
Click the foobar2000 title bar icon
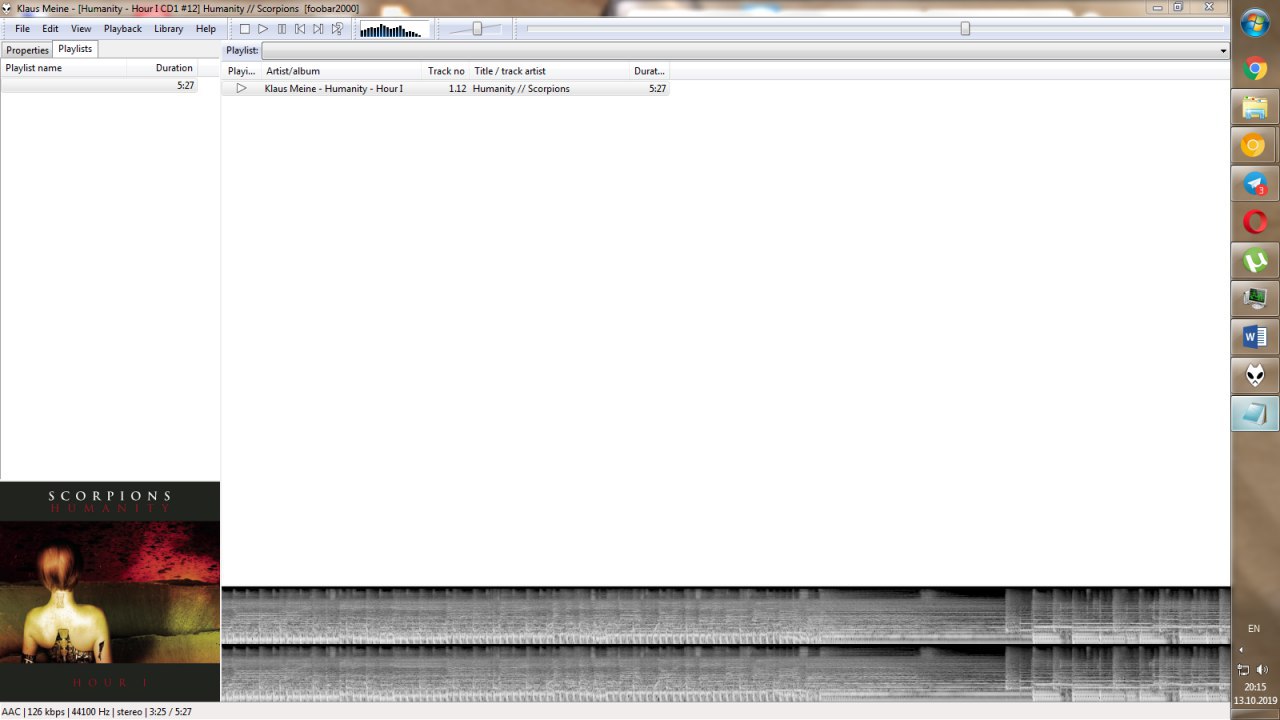[x=7, y=8]
